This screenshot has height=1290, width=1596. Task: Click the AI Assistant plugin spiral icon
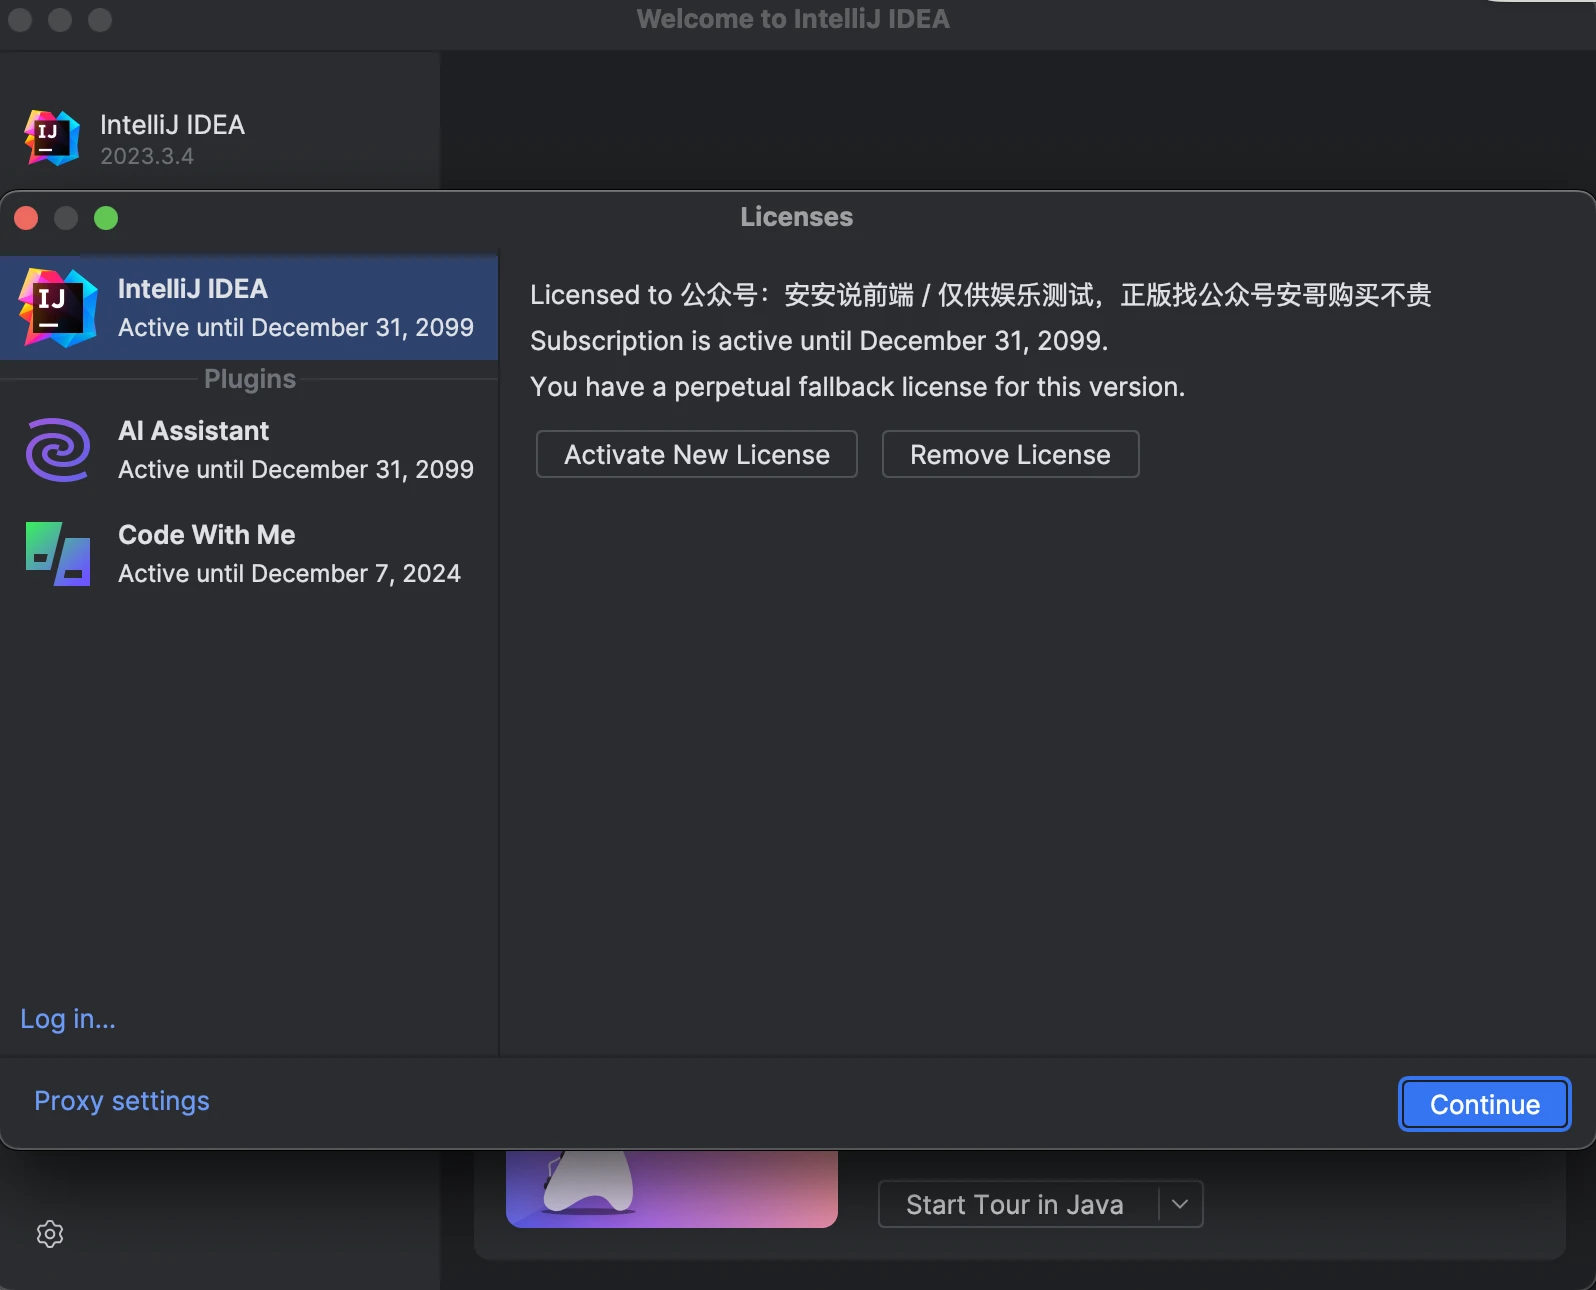coord(58,450)
